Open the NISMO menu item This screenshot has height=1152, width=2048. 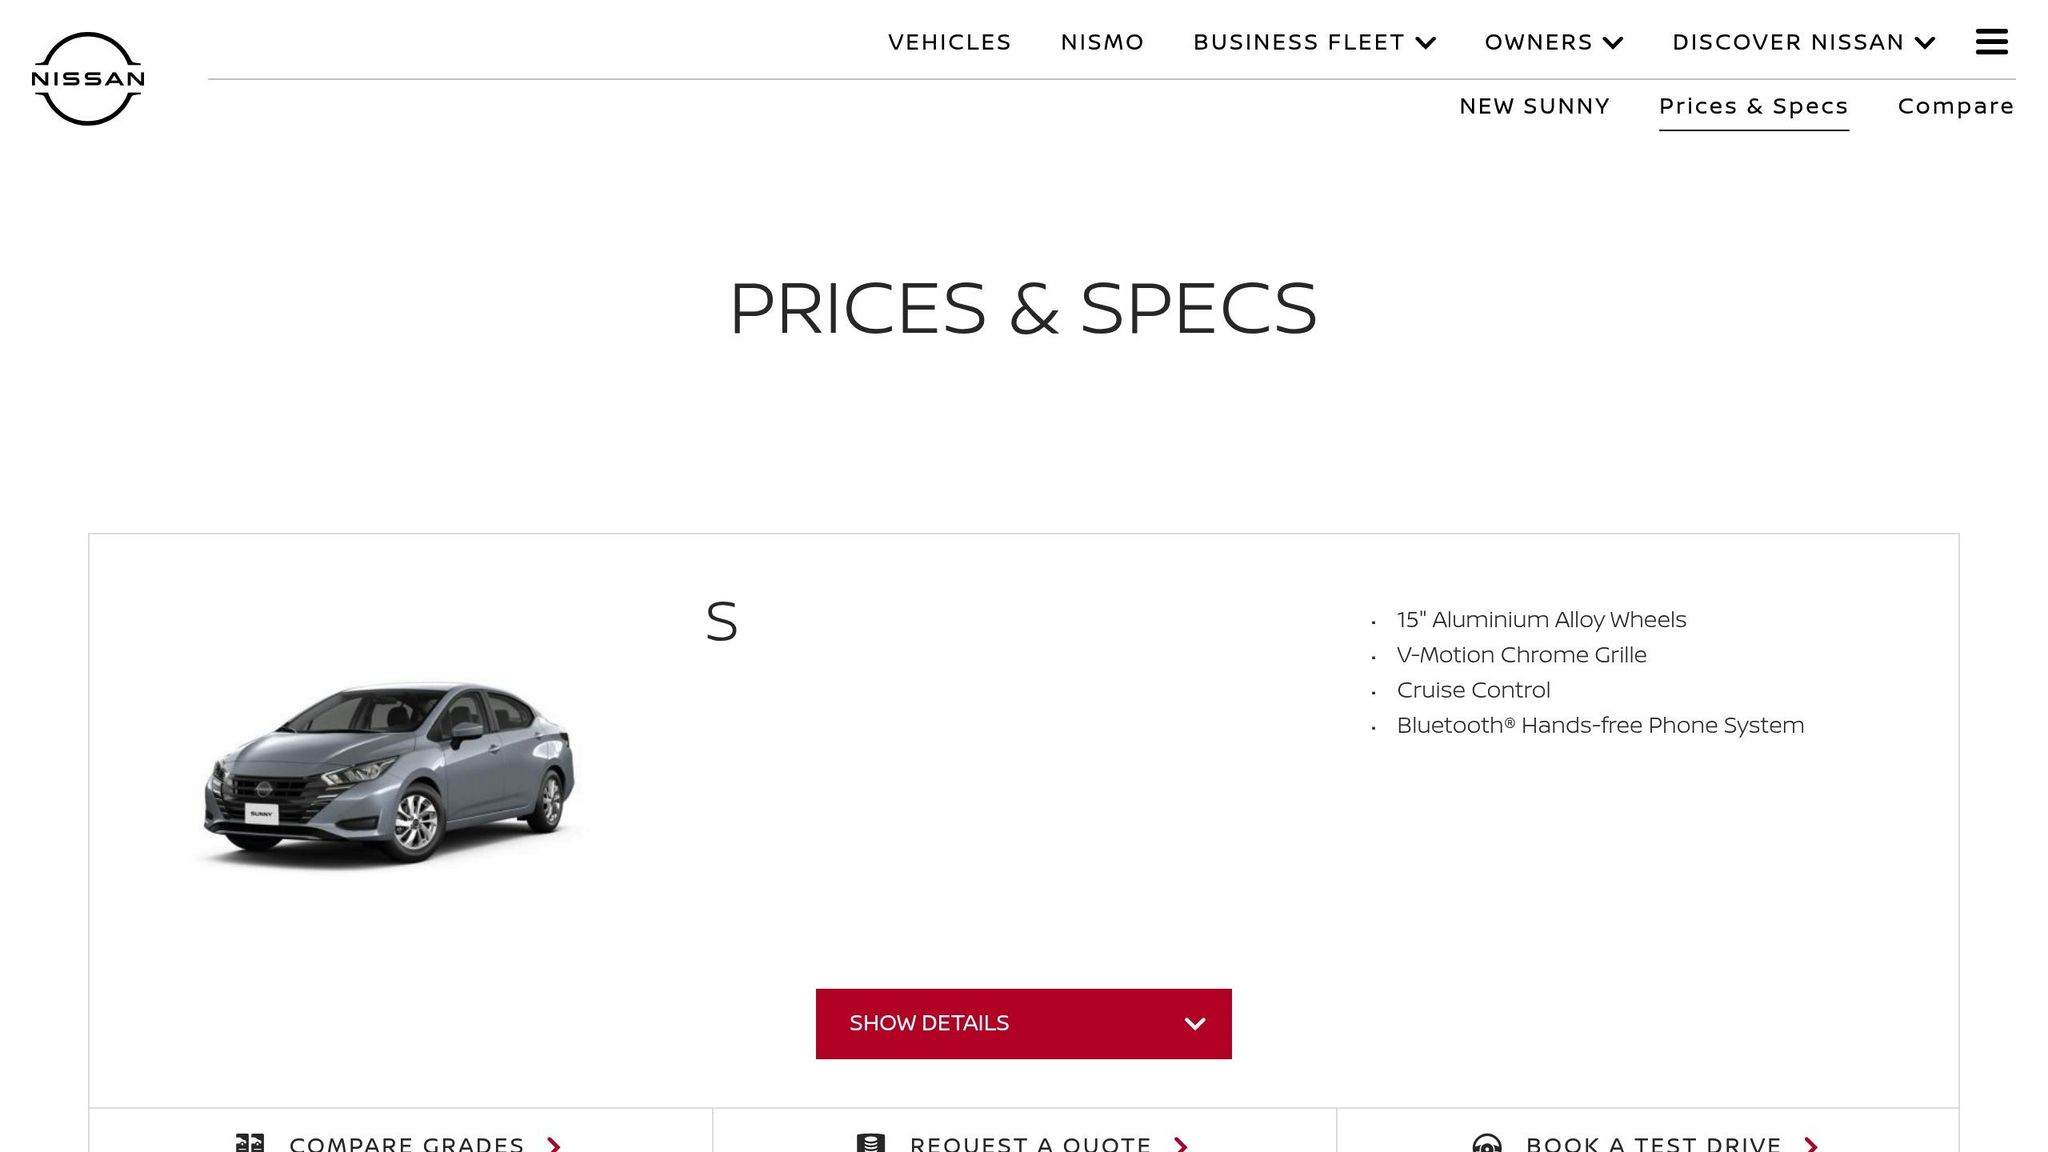tap(1102, 42)
